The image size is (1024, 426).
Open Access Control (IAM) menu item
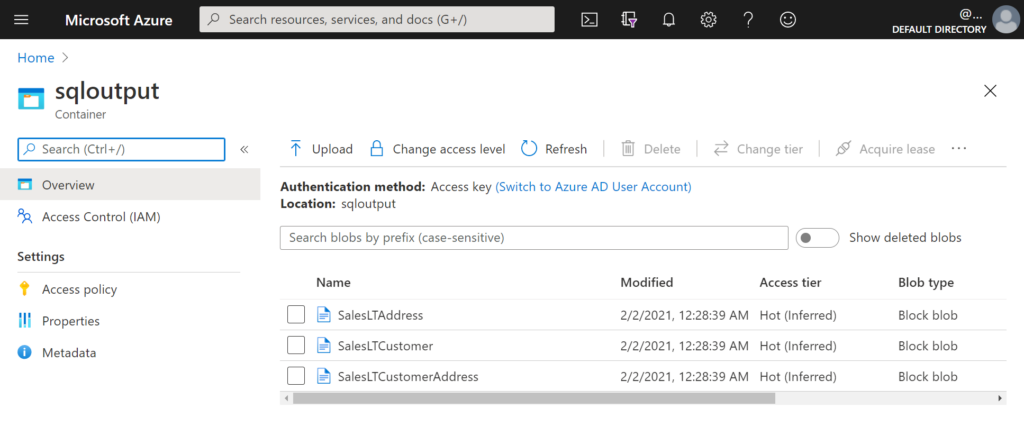(x=130, y=216)
